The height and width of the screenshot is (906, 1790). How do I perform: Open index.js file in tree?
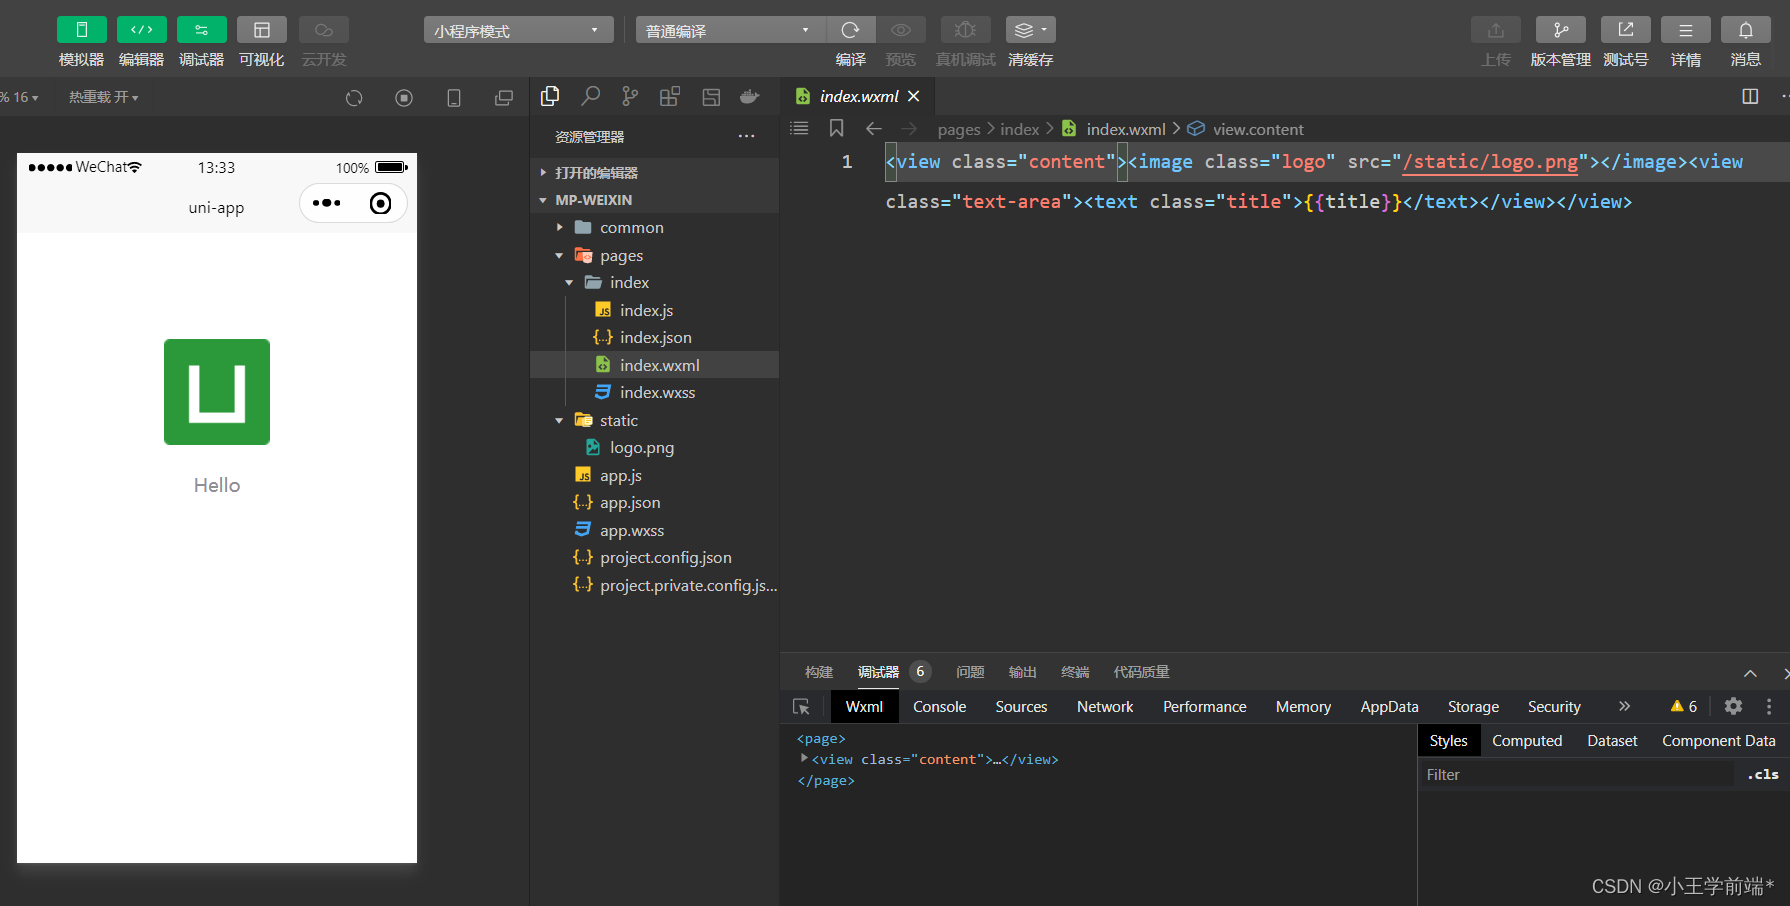click(655, 311)
